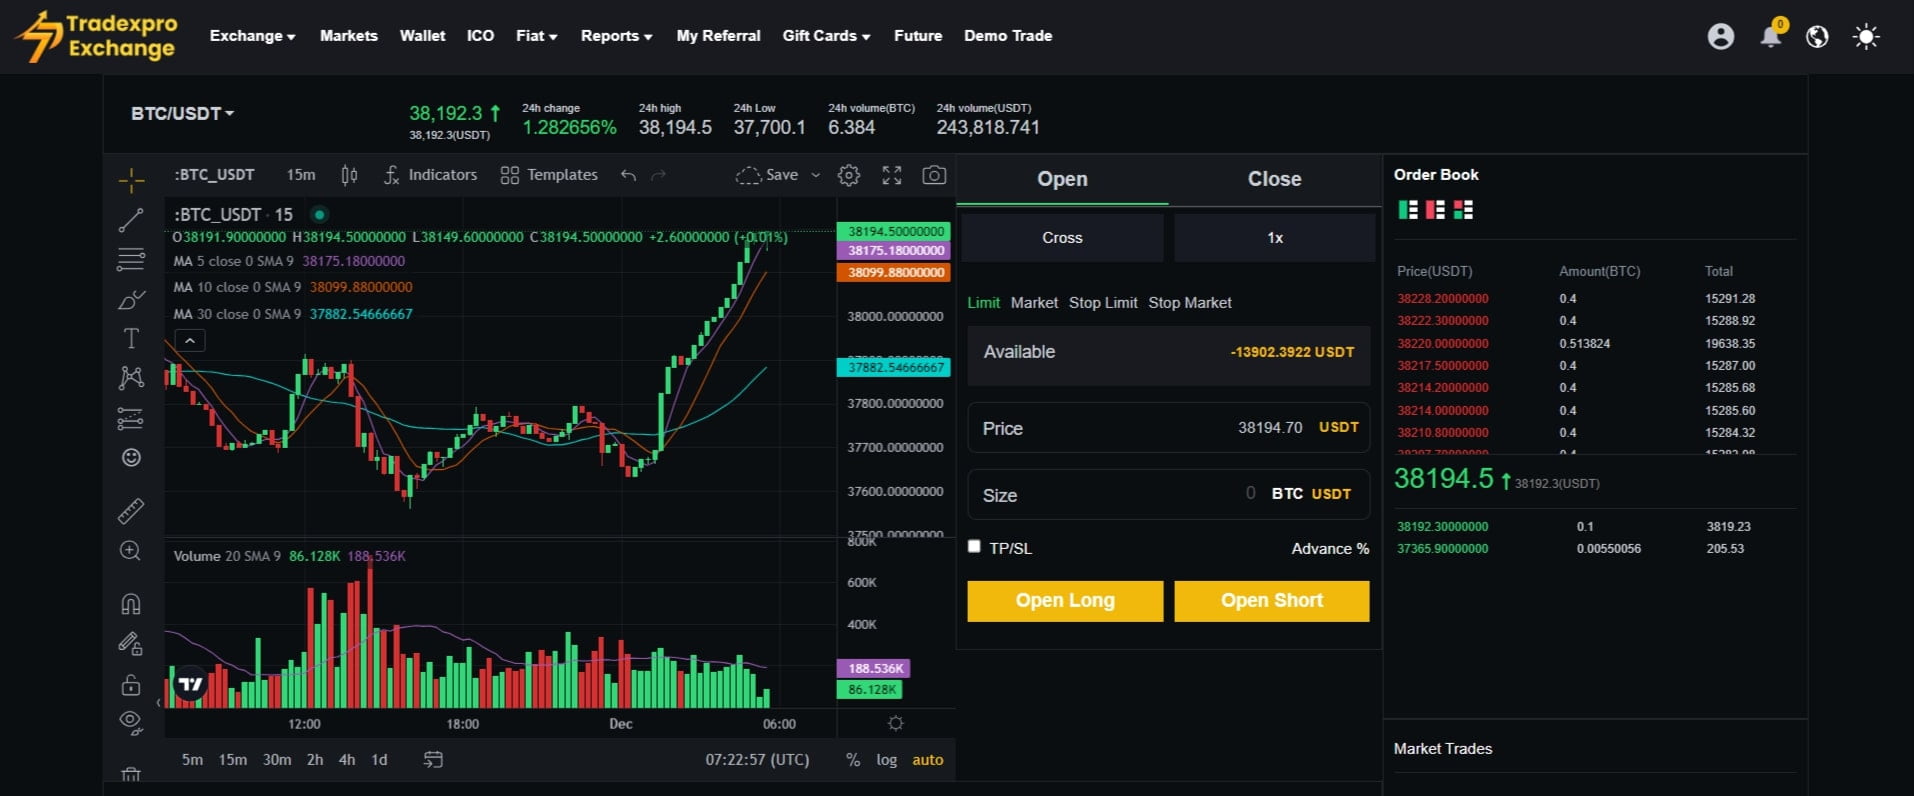
Task: Click the Advance % option
Action: click(x=1330, y=549)
